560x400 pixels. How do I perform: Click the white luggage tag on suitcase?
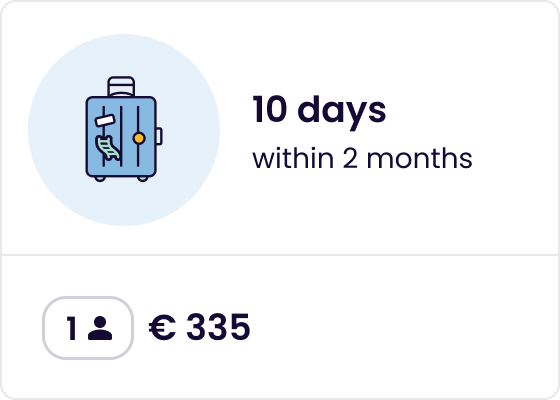tap(105, 120)
